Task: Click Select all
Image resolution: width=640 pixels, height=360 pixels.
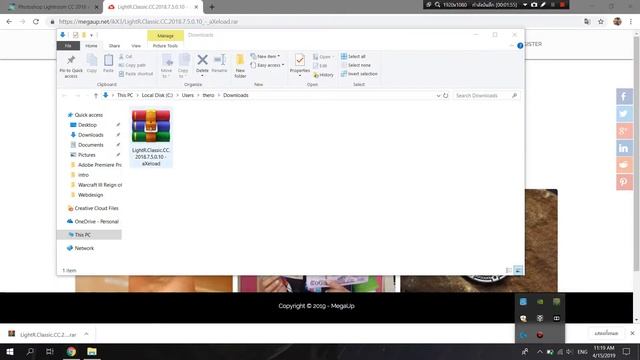Action: click(353, 56)
